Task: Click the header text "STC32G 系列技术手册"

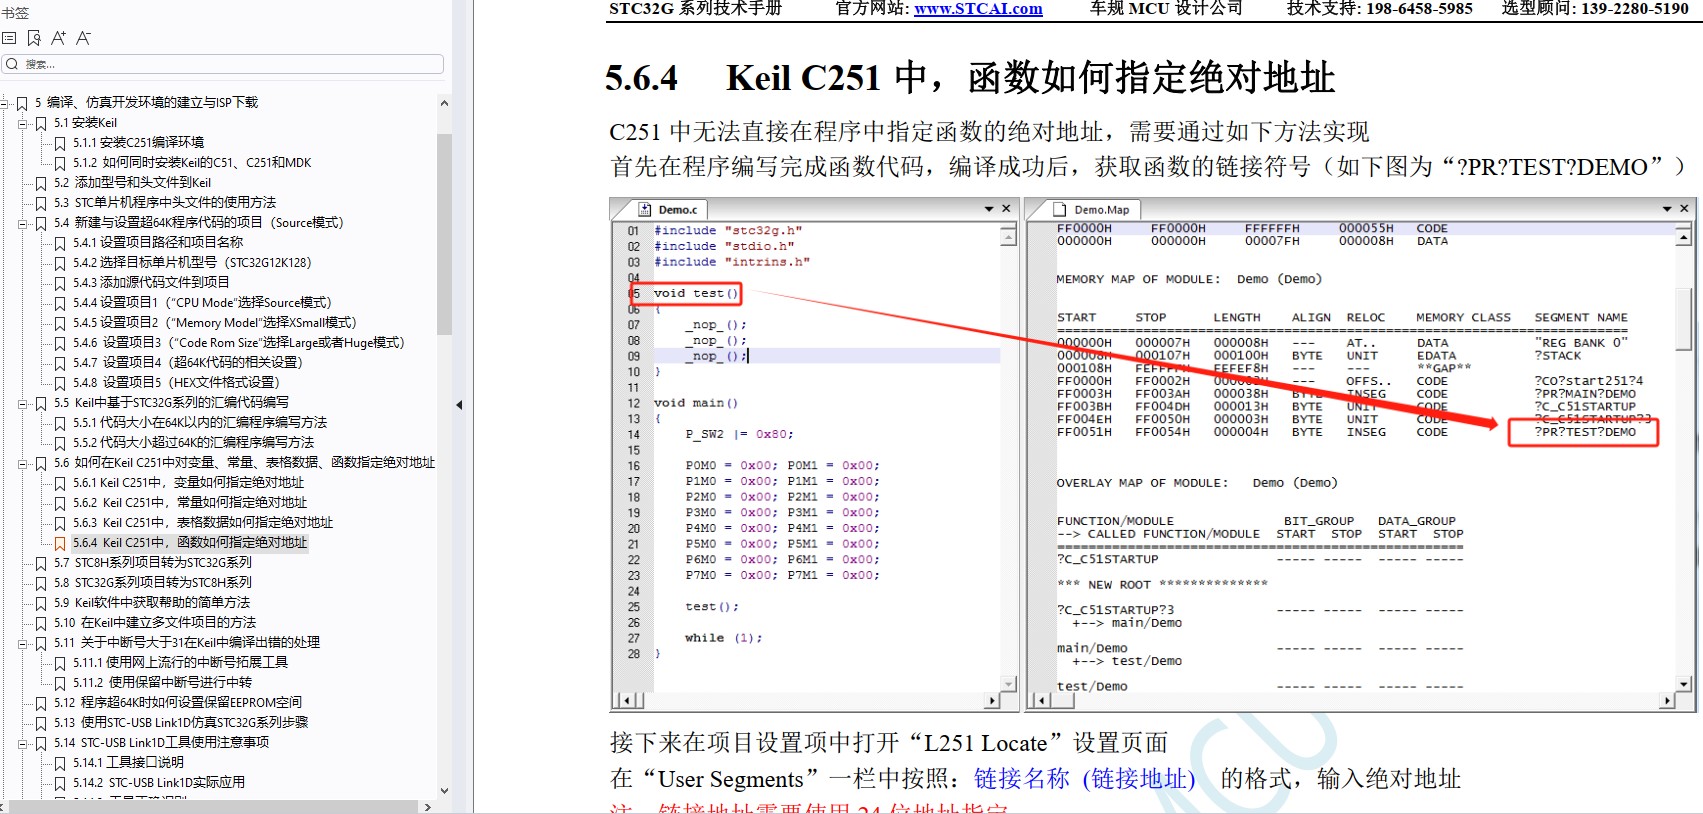Action: tap(696, 9)
